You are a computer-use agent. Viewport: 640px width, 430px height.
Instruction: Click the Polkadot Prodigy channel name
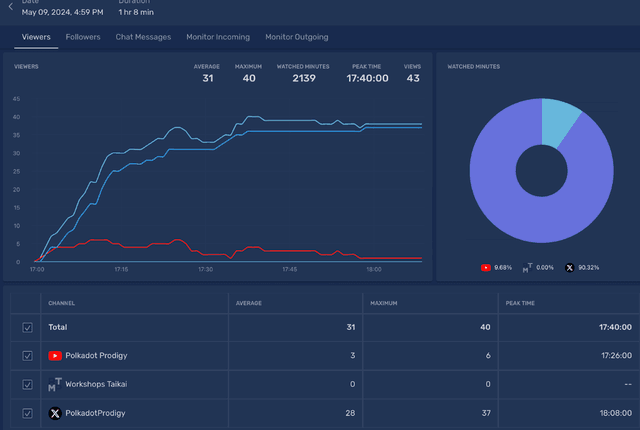(x=96, y=356)
